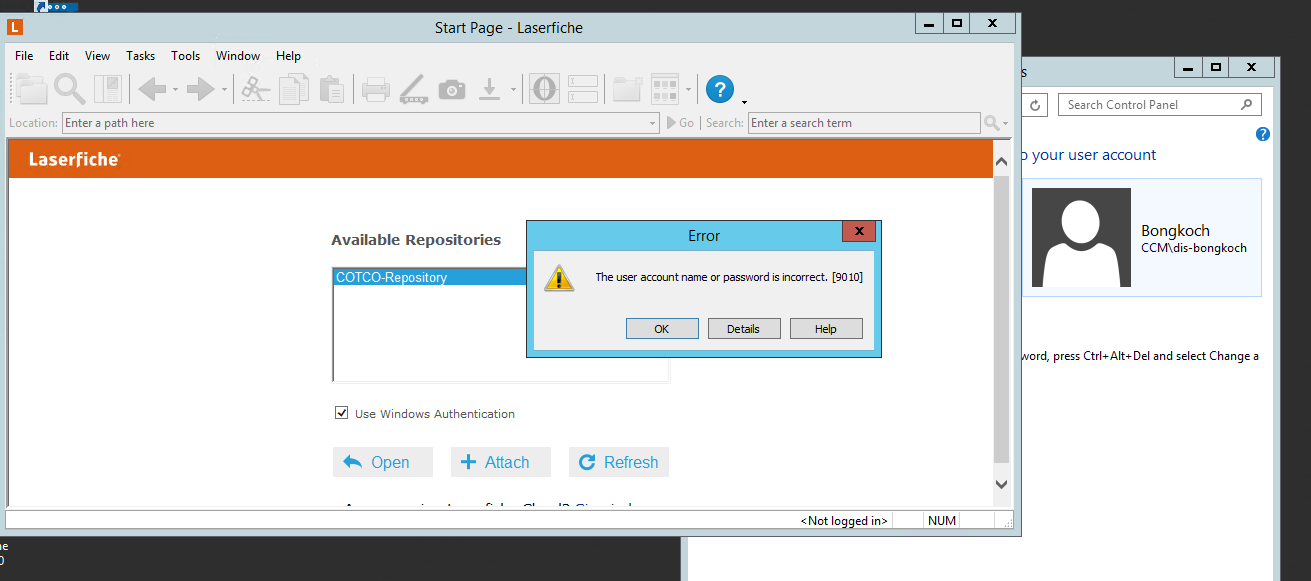Click the blue Help question mark icon
Screen dimensions: 1311x581
tap(720, 89)
